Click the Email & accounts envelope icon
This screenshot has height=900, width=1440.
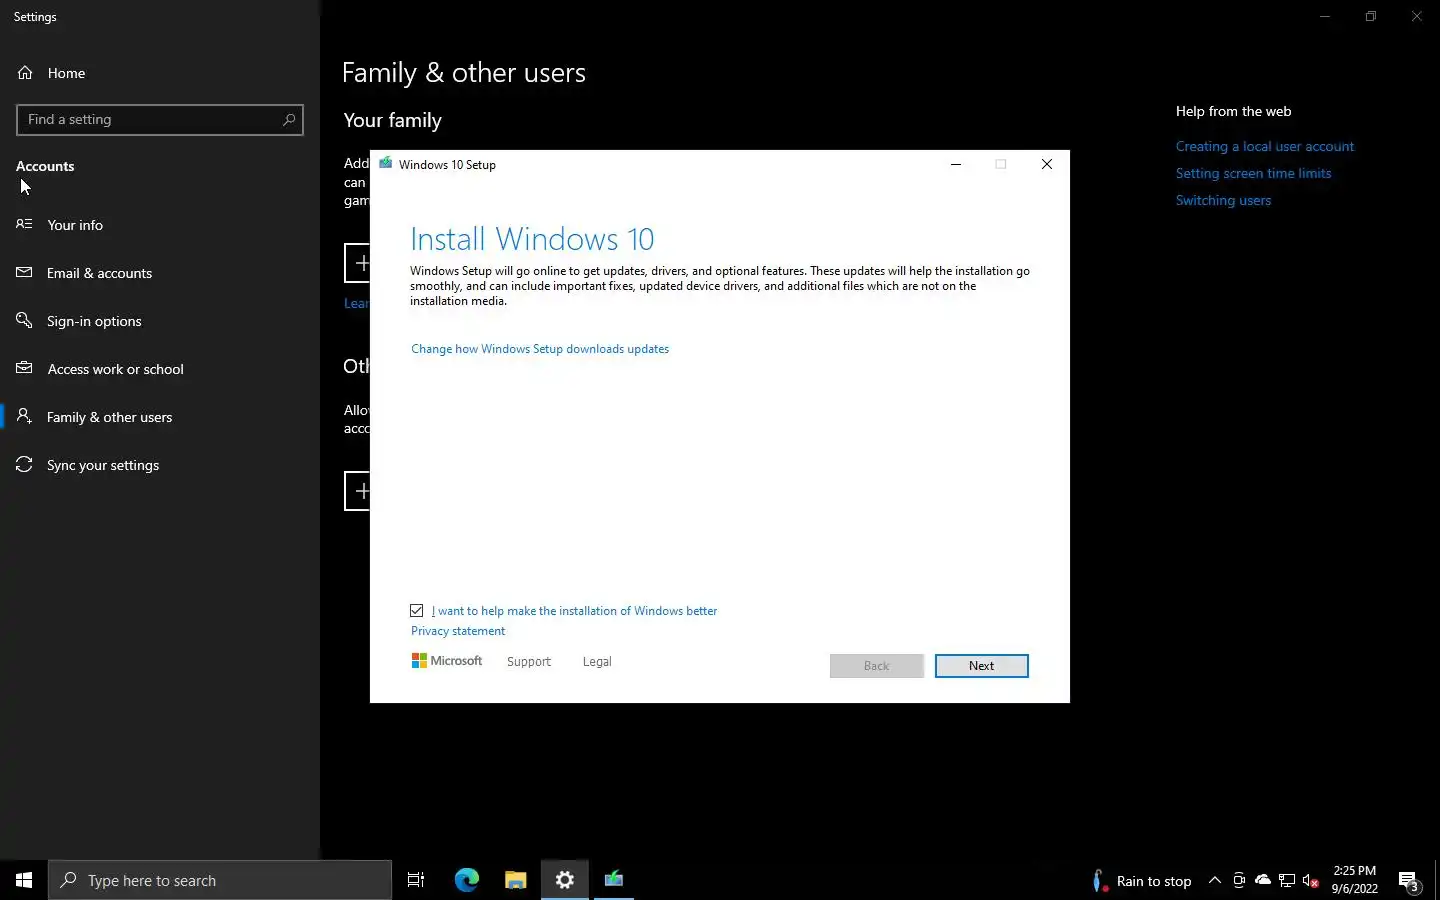(x=24, y=272)
